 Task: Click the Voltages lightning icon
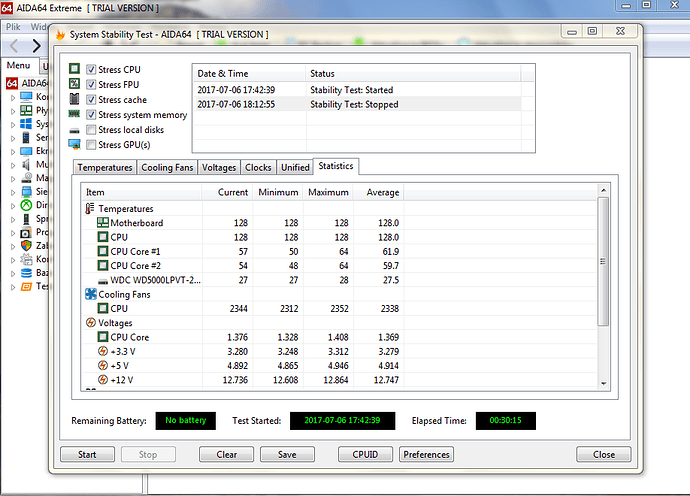[x=91, y=323]
